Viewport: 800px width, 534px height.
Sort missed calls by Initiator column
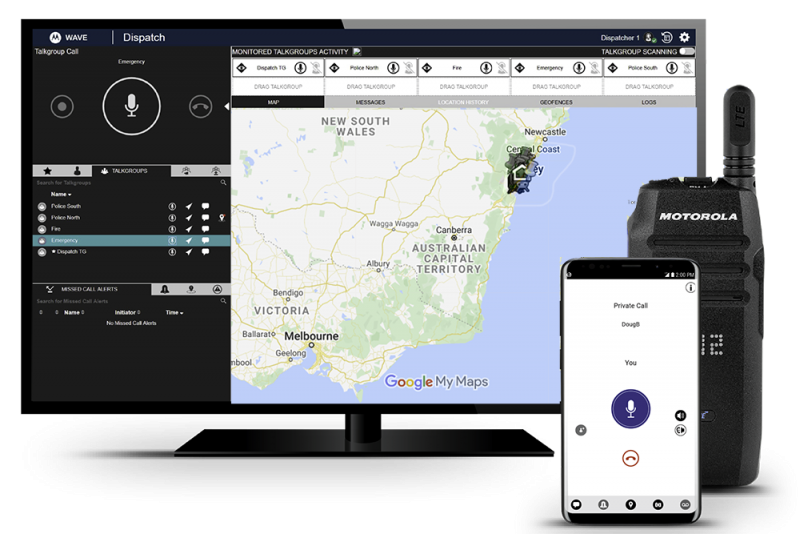(x=127, y=313)
